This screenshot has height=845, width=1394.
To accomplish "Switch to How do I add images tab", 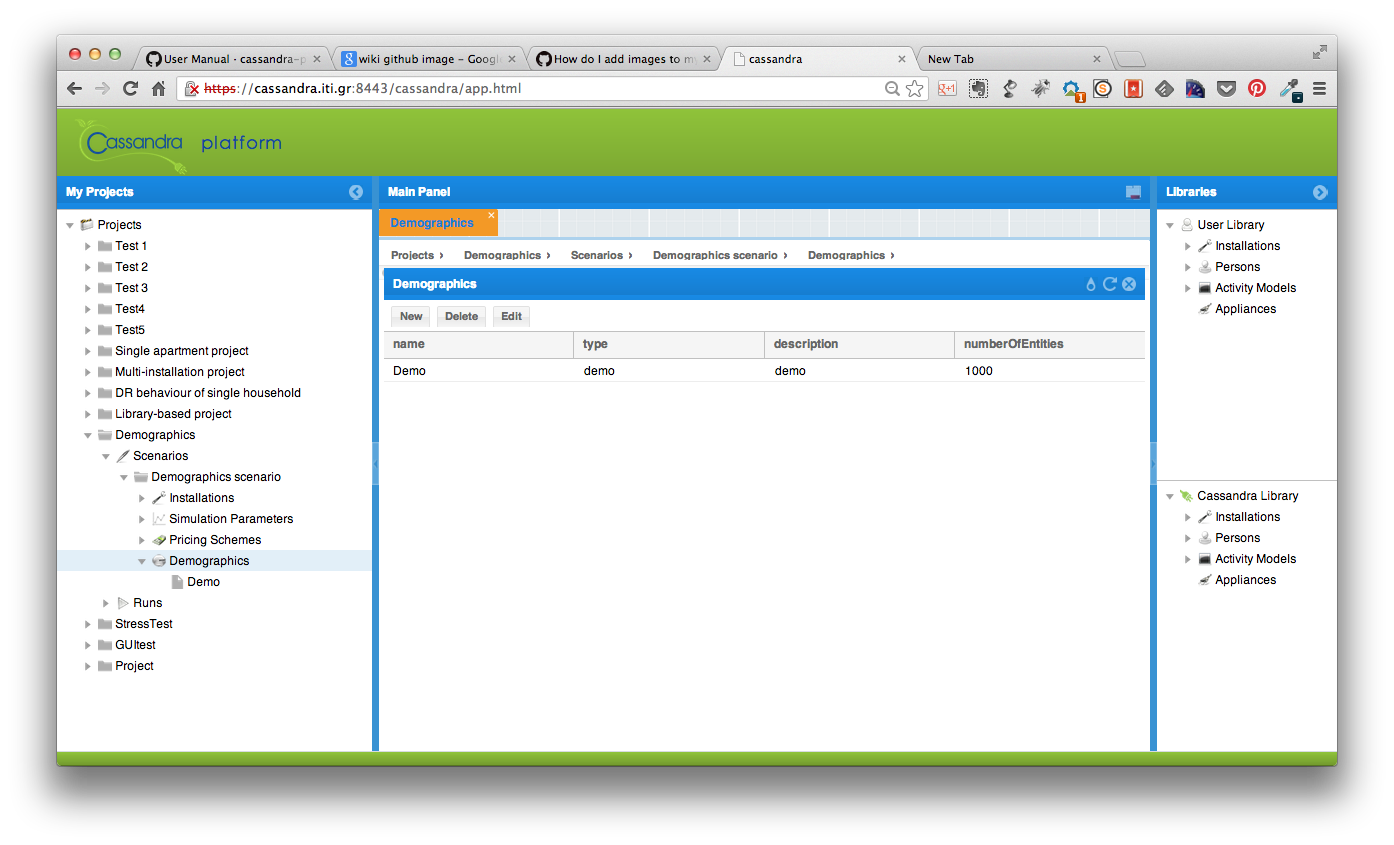I will [x=624, y=59].
